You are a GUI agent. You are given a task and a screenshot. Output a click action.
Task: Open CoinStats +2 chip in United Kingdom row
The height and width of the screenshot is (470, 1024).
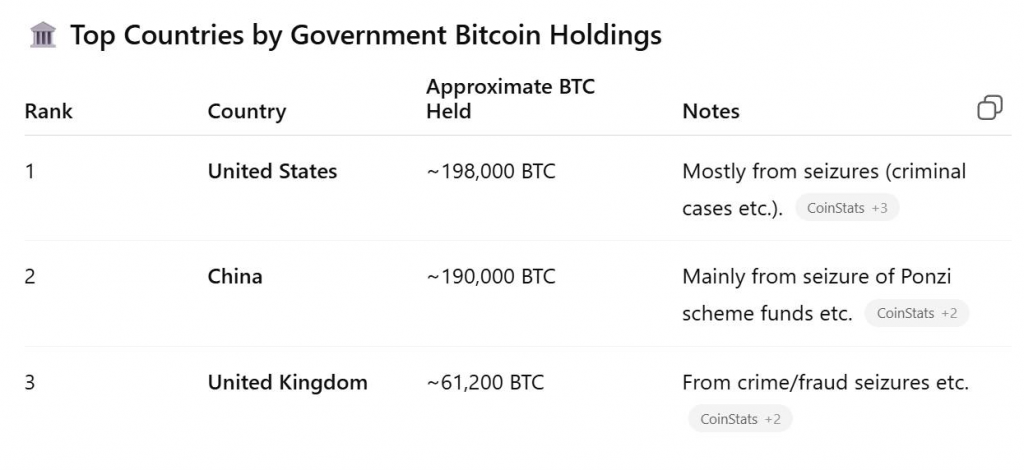(x=740, y=419)
